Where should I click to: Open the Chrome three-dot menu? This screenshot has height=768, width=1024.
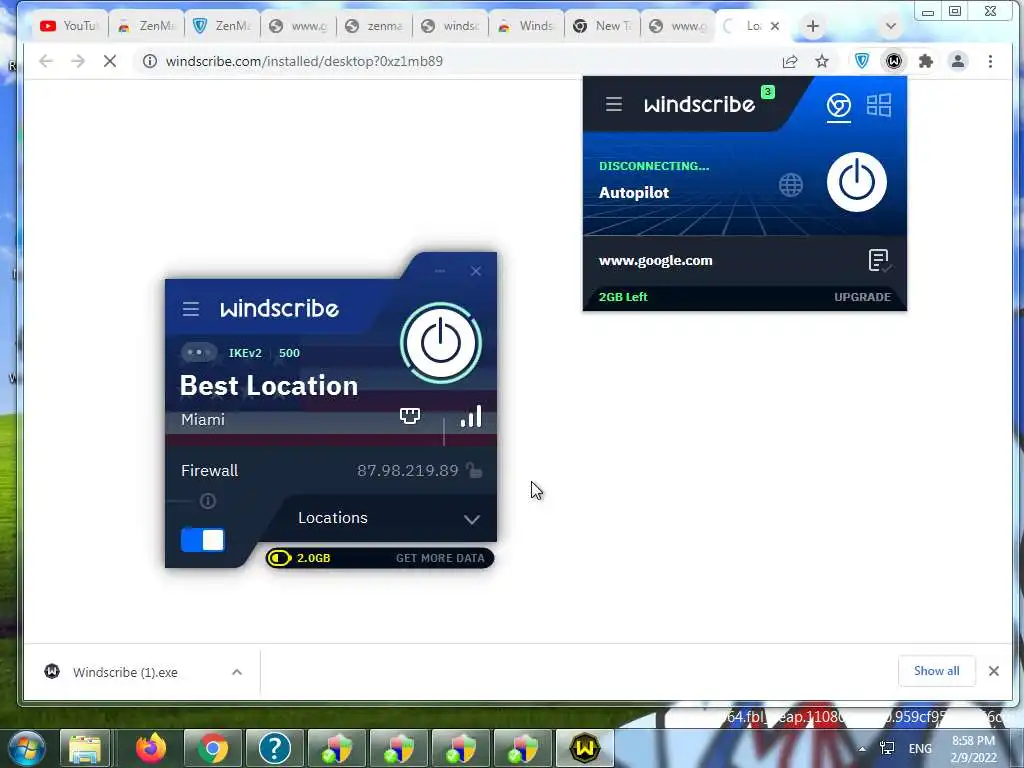[990, 61]
